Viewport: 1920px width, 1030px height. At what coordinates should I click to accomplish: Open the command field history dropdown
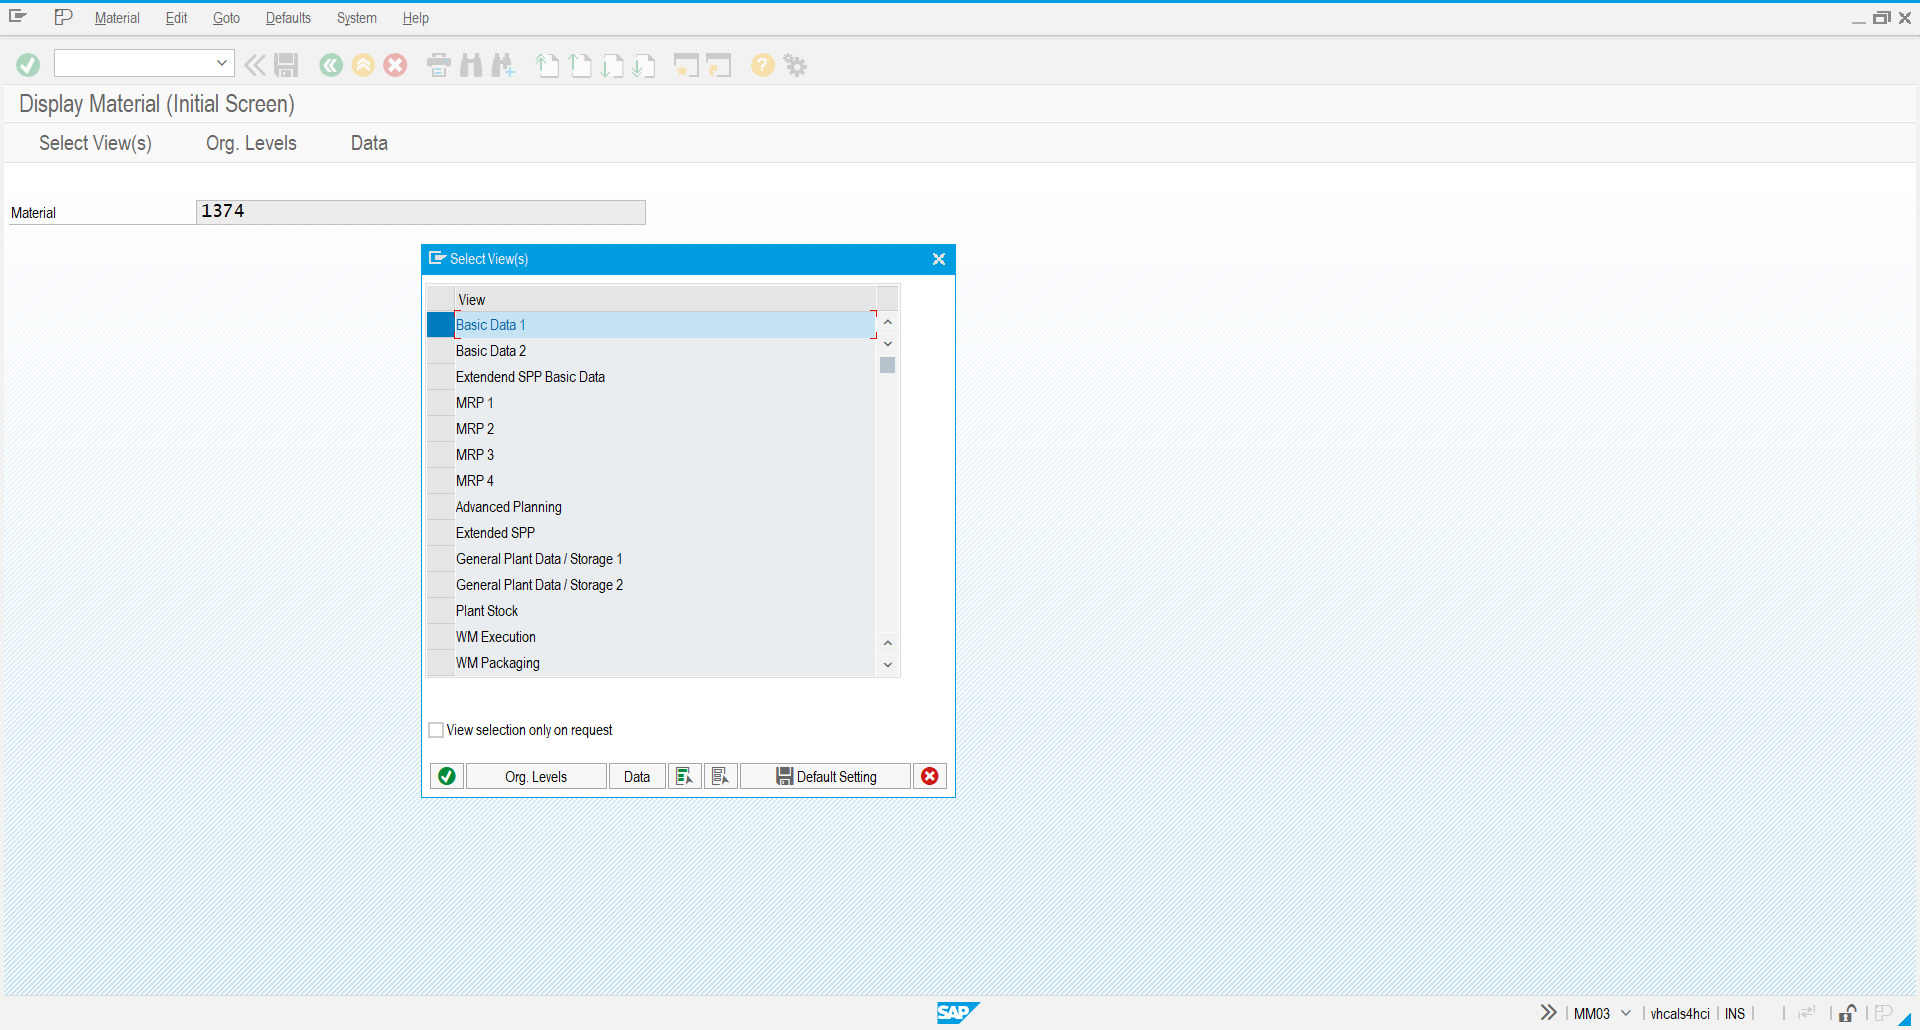(221, 63)
